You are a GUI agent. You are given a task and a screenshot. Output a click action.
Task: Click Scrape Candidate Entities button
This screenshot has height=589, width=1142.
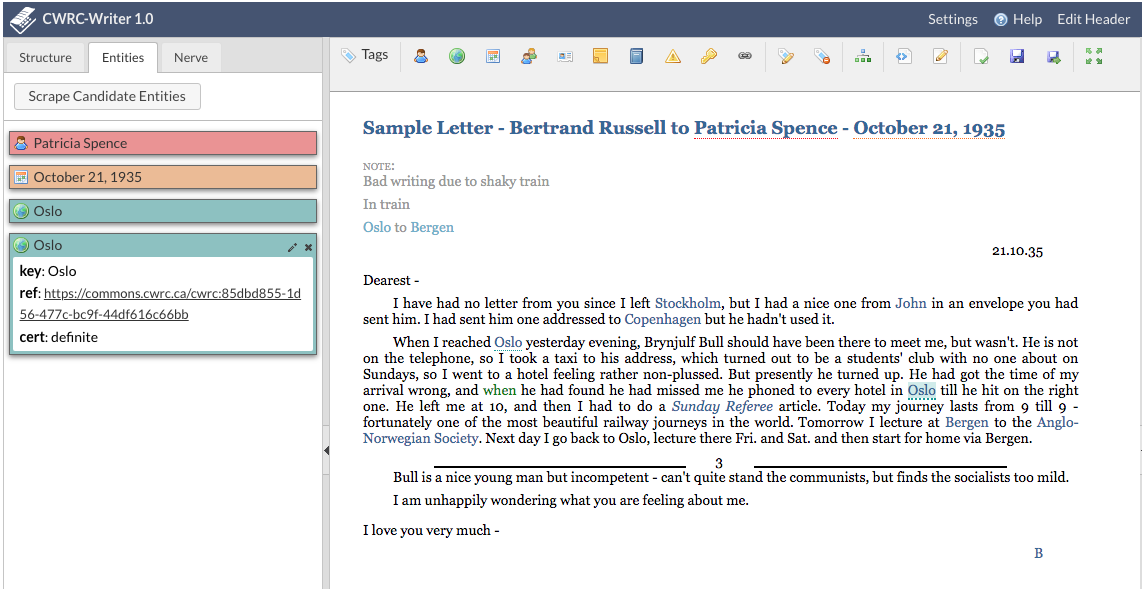pos(107,96)
